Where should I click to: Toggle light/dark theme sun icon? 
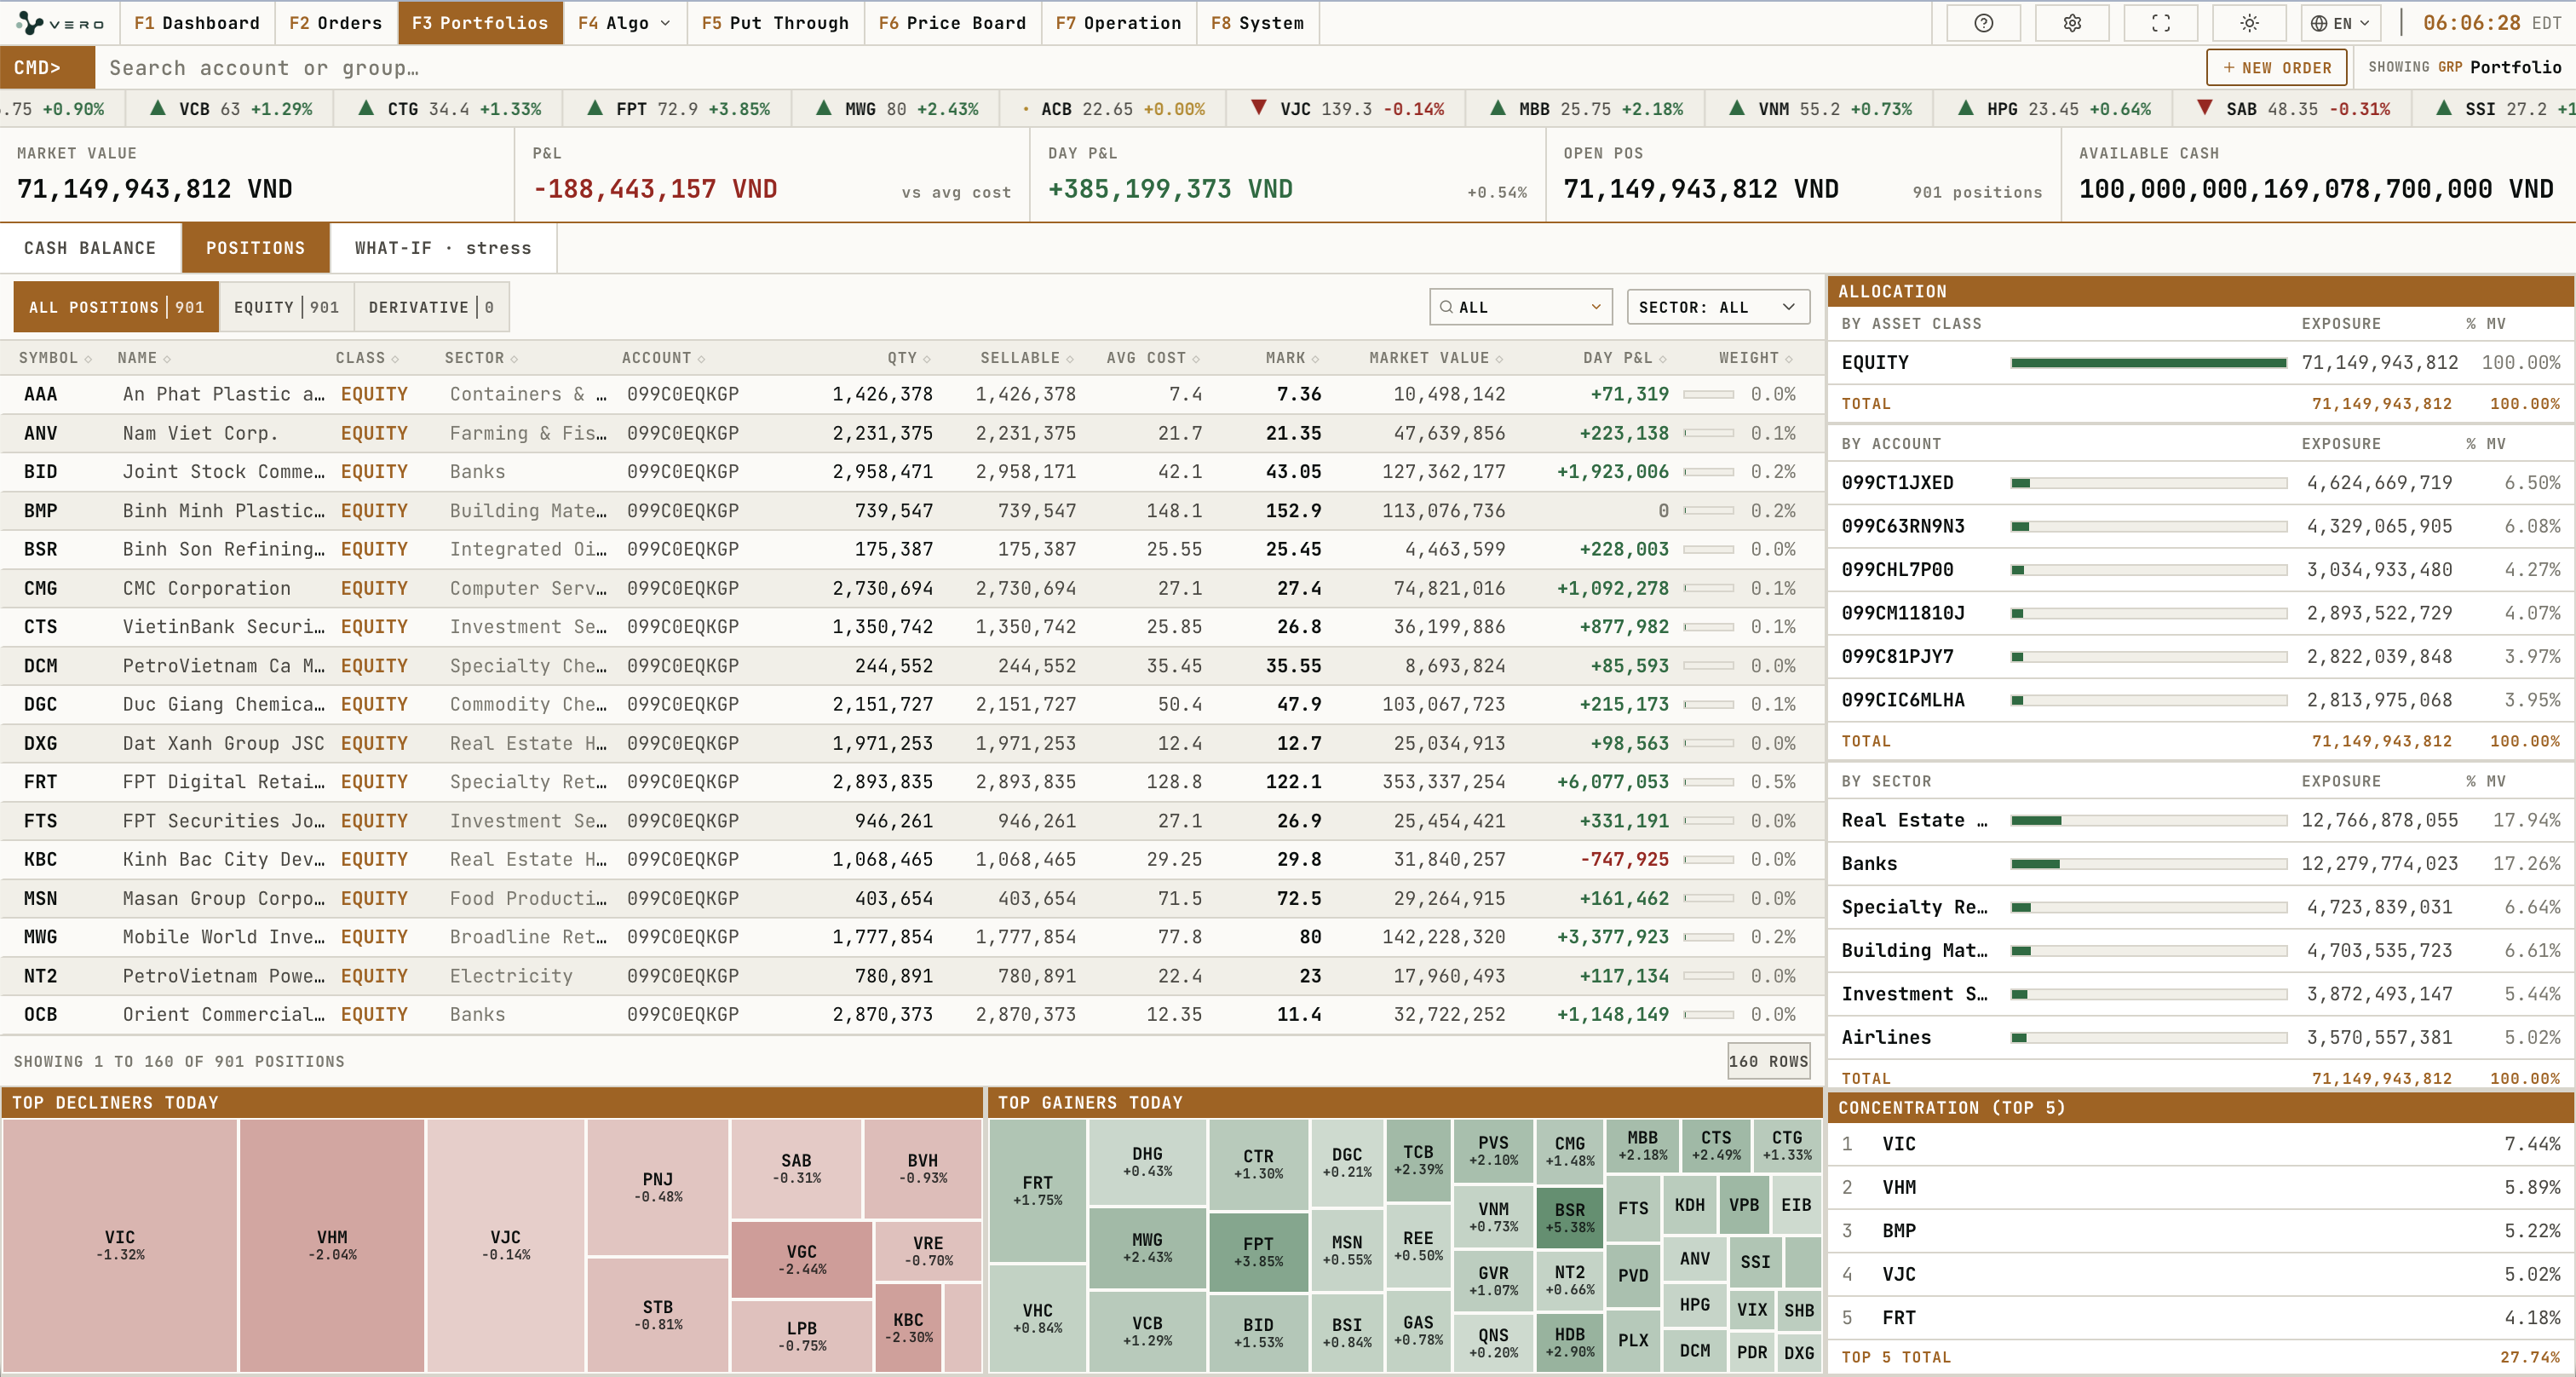pos(2250,23)
